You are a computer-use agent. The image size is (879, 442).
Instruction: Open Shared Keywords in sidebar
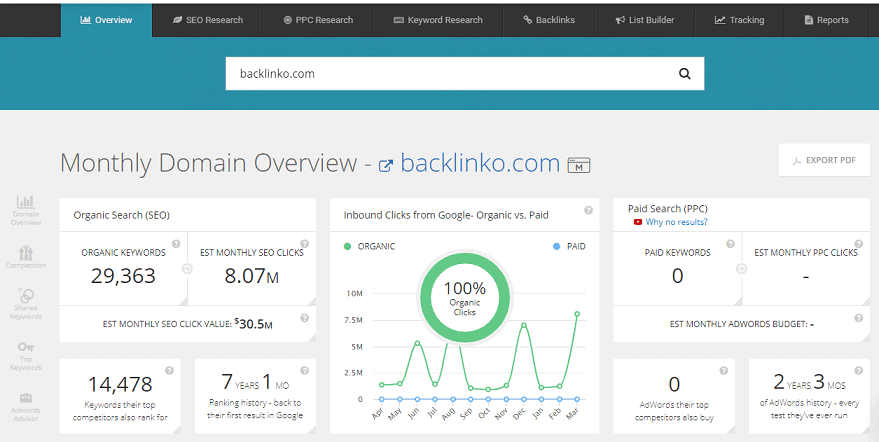click(26, 303)
